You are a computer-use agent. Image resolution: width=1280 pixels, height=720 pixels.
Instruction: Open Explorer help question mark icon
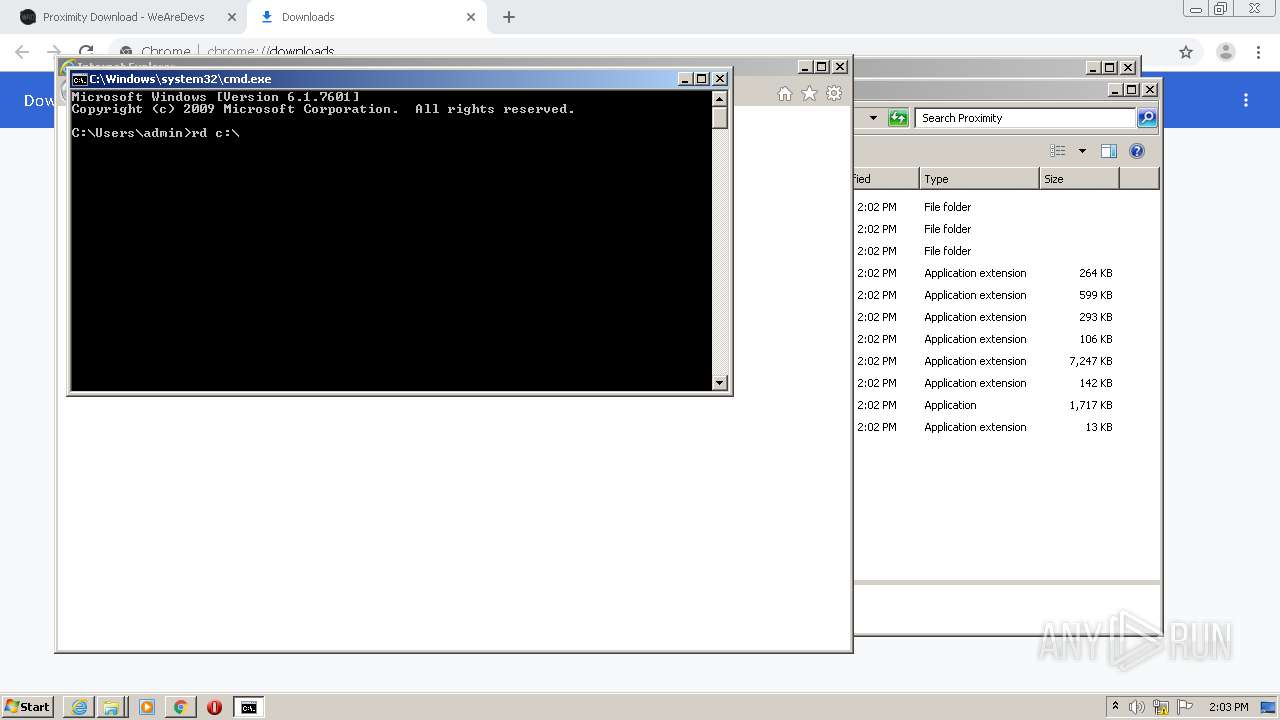point(1136,151)
